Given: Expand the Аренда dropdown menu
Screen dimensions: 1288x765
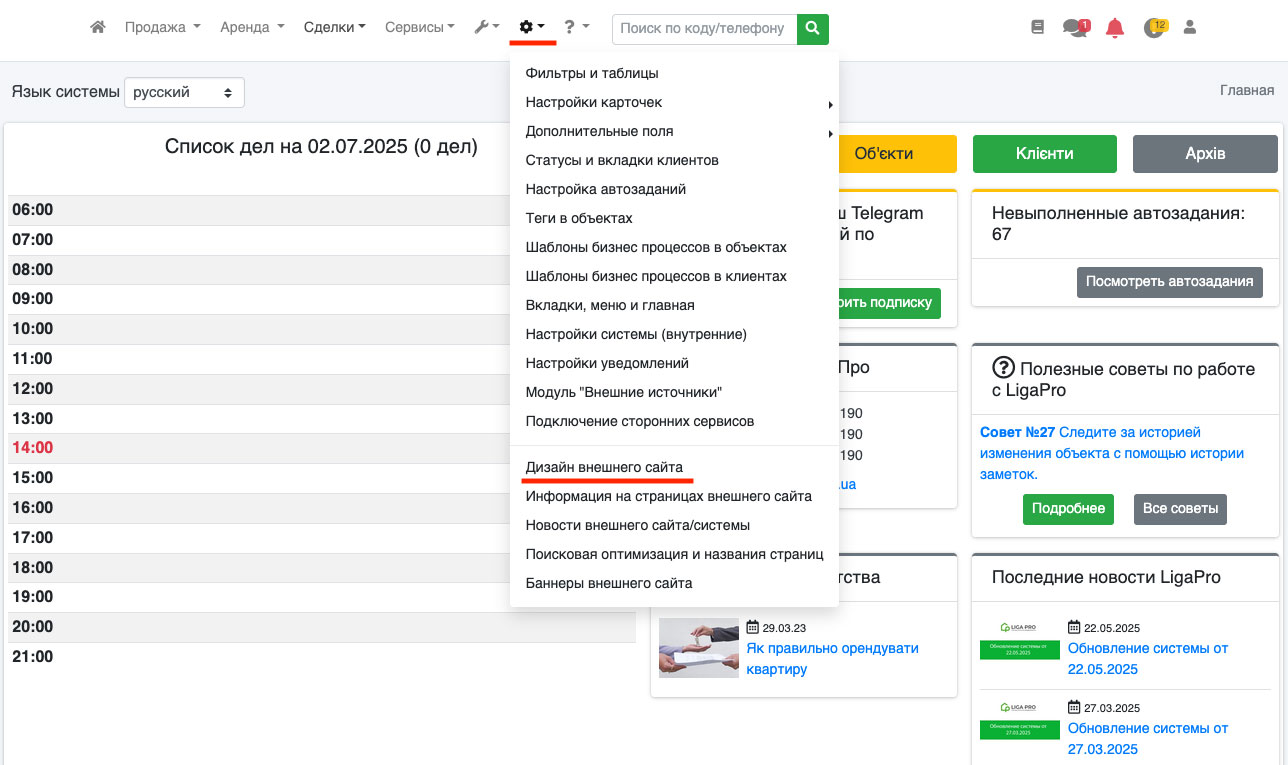Looking at the screenshot, I should coord(252,28).
